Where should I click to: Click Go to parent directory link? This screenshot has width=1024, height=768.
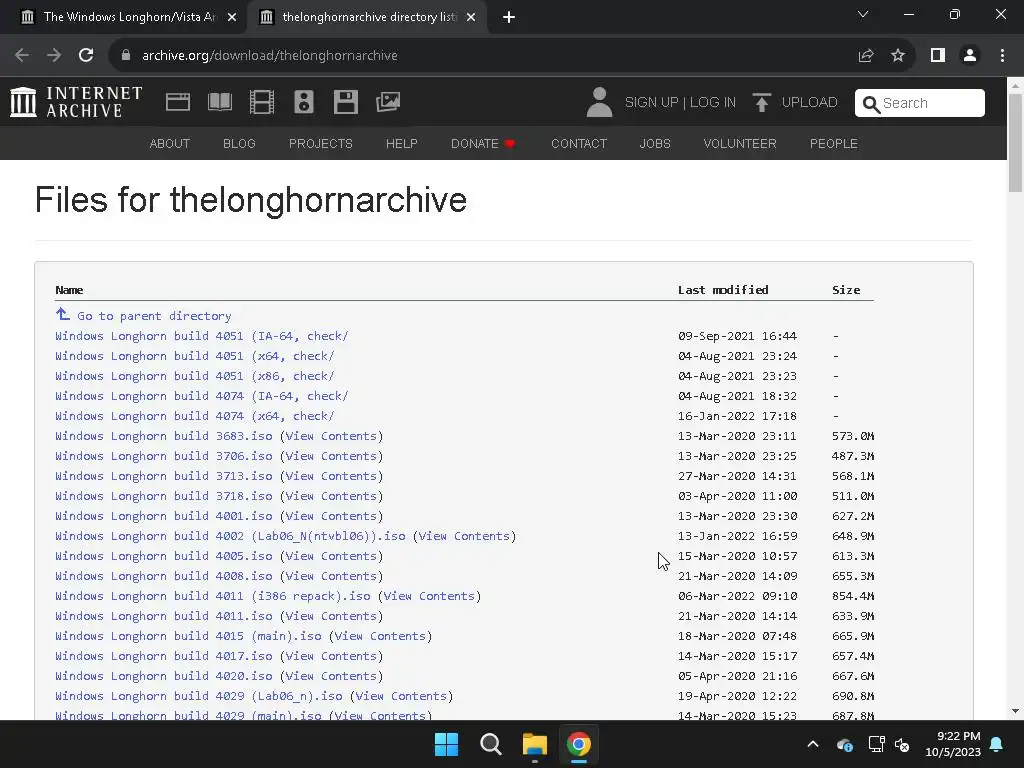[x=154, y=316]
